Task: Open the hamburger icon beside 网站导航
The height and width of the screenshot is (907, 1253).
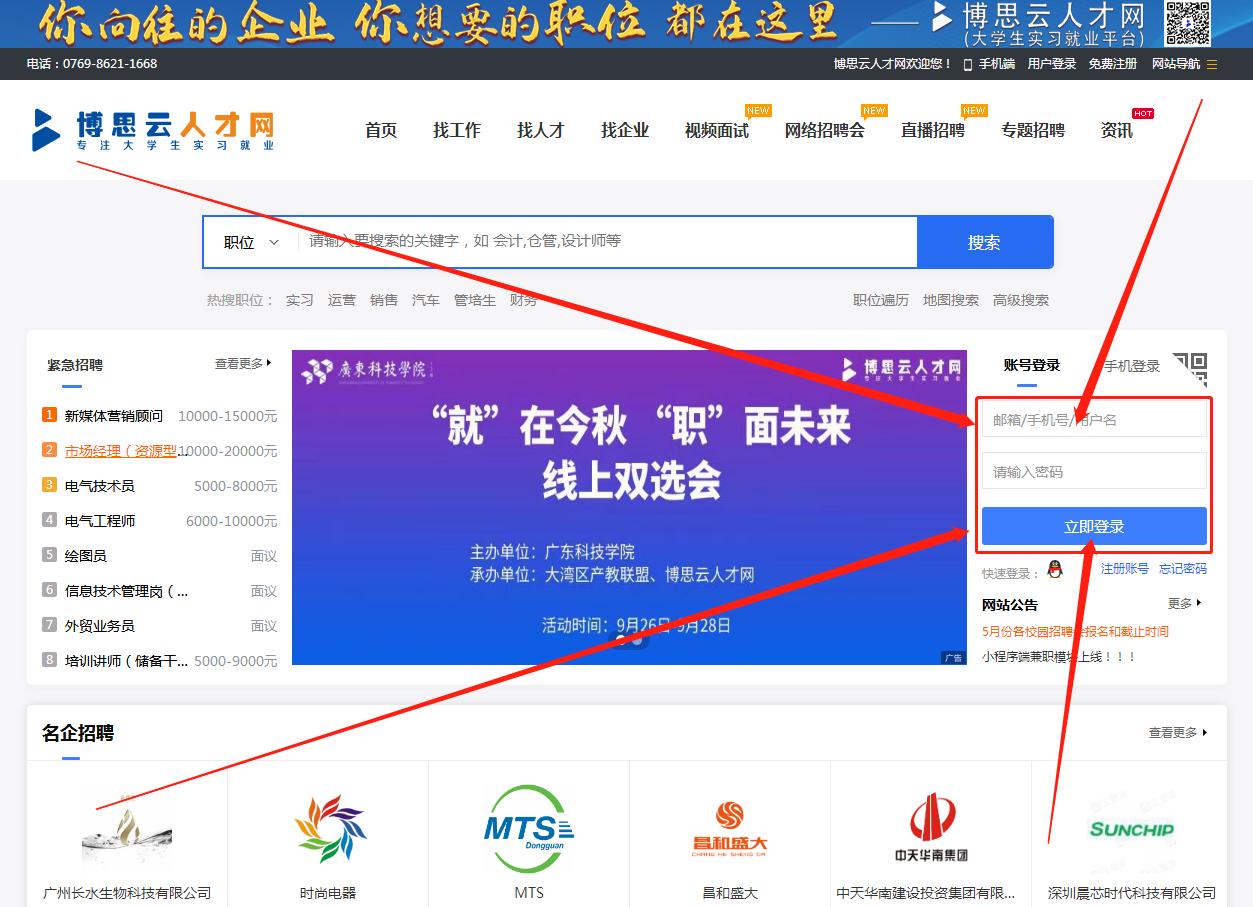Action: (x=1212, y=64)
